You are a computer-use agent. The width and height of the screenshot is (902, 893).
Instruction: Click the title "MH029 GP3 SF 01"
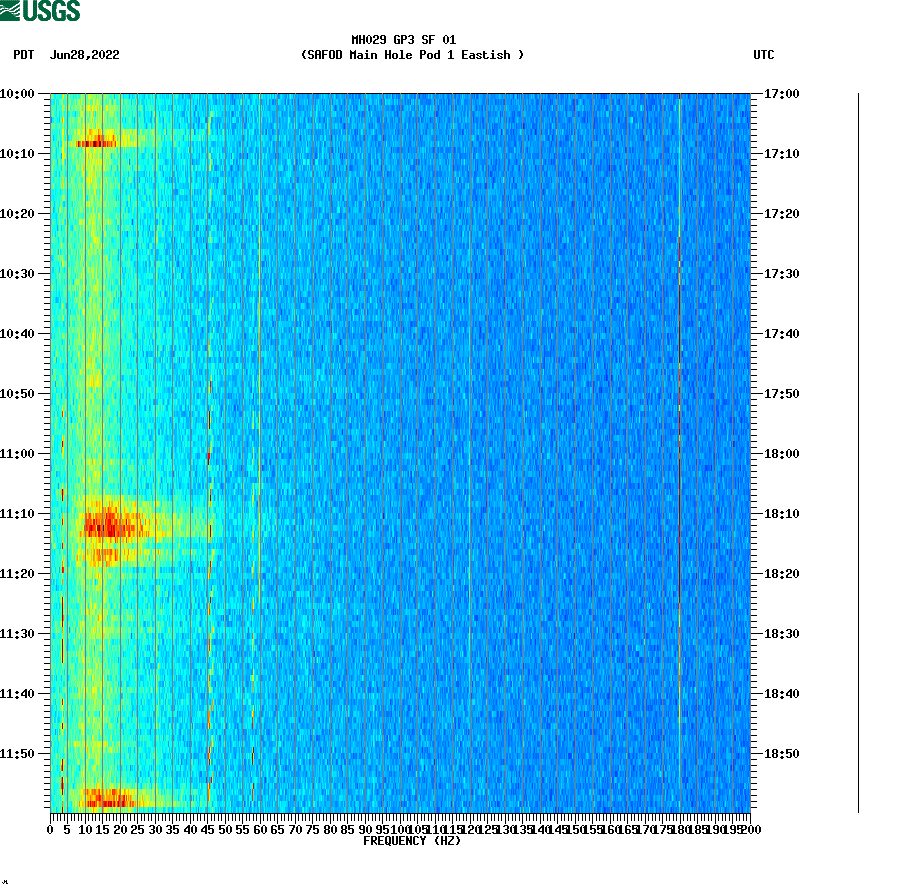point(403,41)
